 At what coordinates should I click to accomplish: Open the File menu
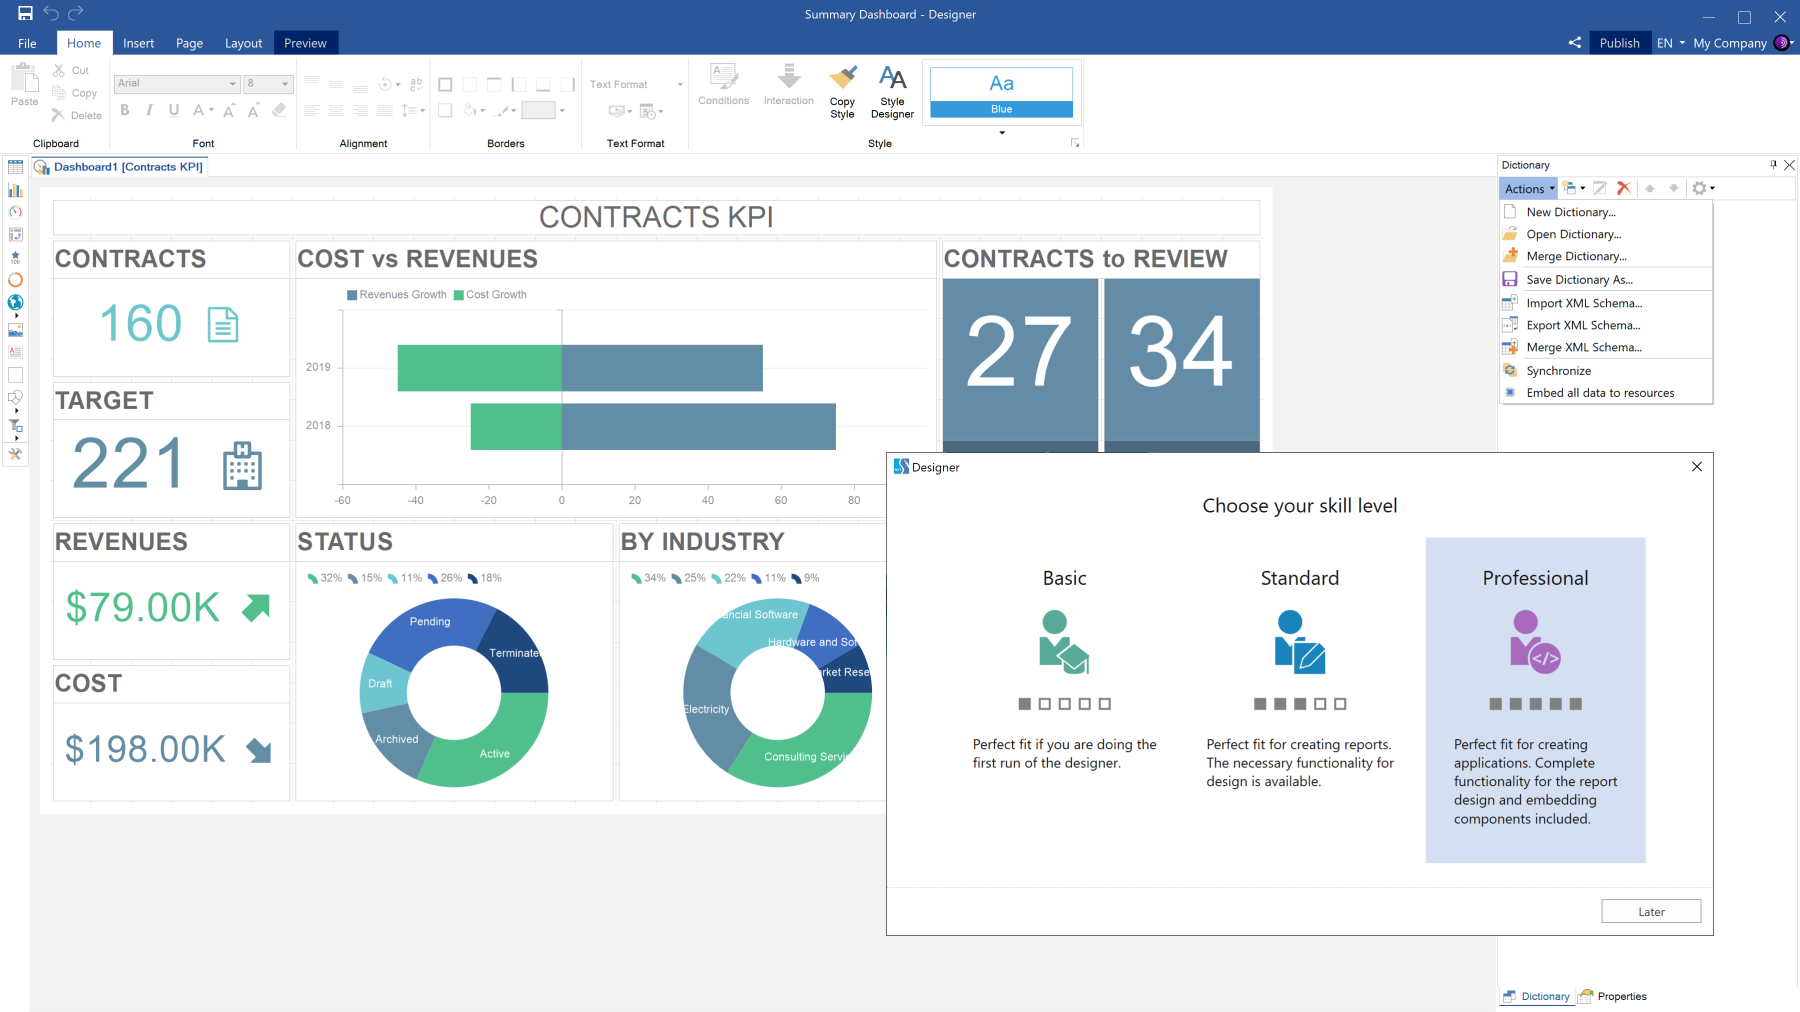click(27, 43)
